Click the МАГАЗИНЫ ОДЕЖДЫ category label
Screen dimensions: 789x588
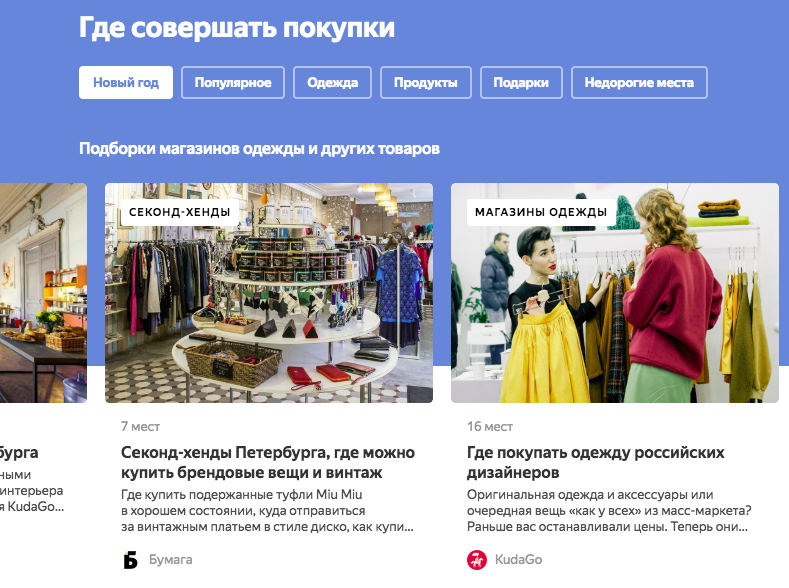click(541, 212)
